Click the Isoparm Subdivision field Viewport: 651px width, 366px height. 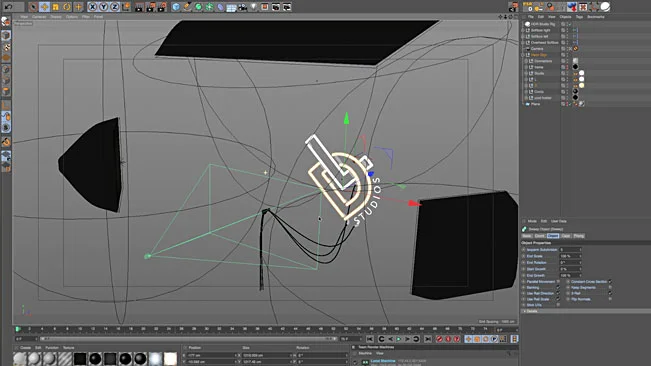click(570, 250)
